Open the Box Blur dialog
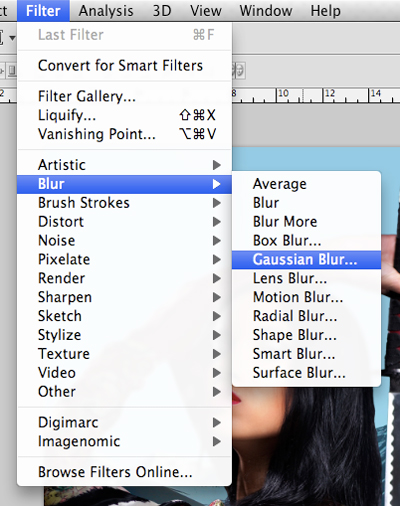Screen dimensions: 400x506 click(306, 240)
